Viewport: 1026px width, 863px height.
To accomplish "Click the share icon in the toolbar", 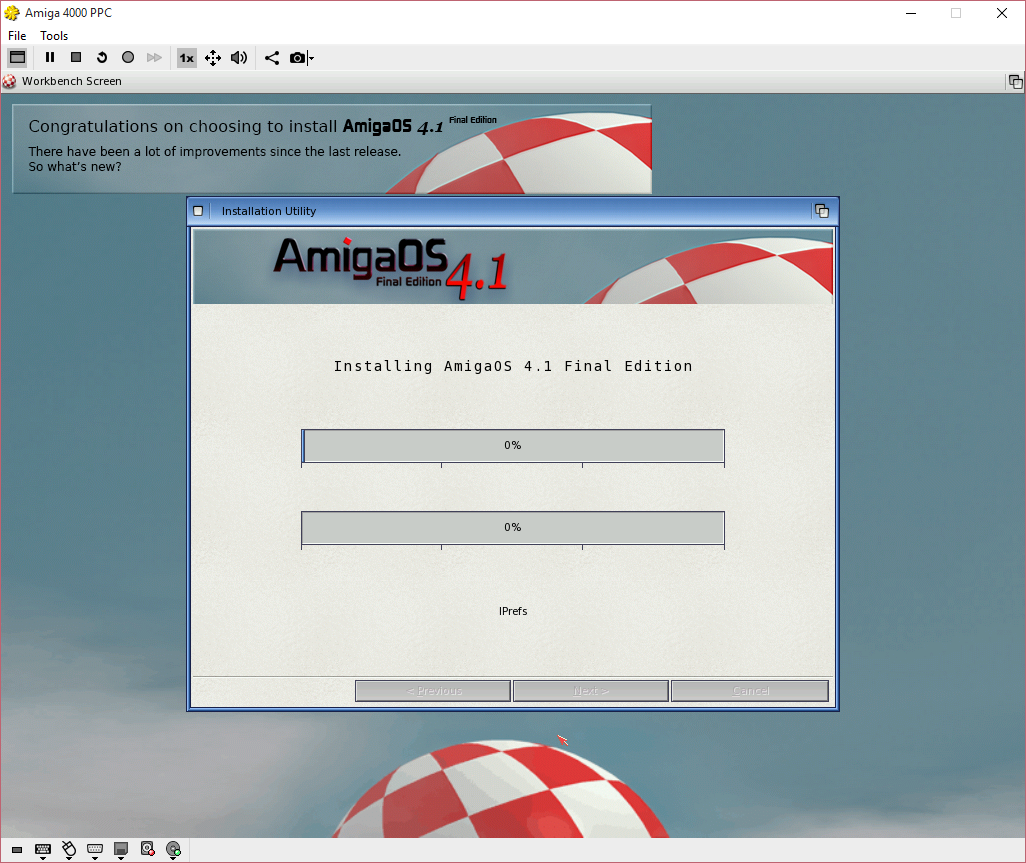I will pos(272,58).
